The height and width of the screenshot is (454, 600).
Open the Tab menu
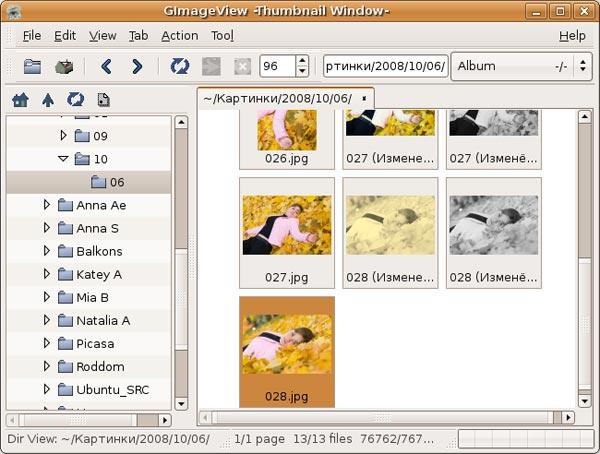tap(138, 36)
